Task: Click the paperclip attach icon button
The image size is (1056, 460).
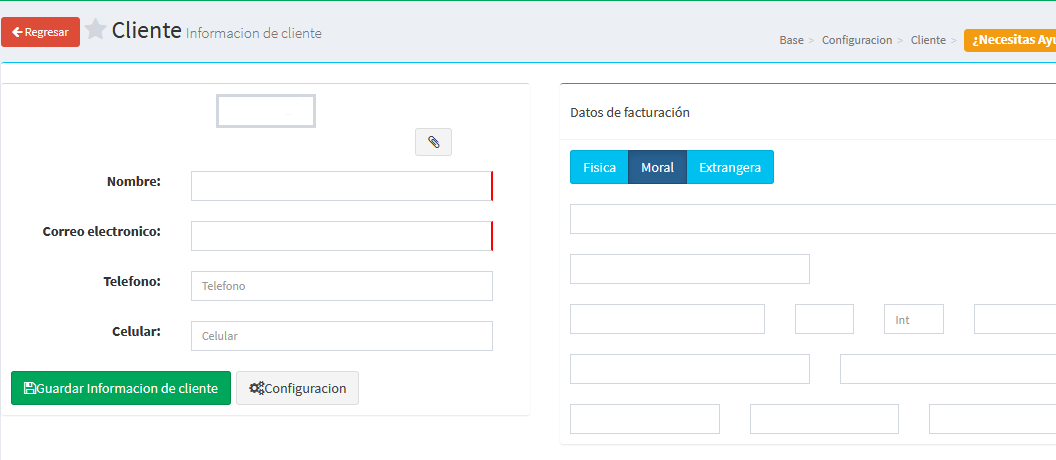Action: tap(433, 142)
